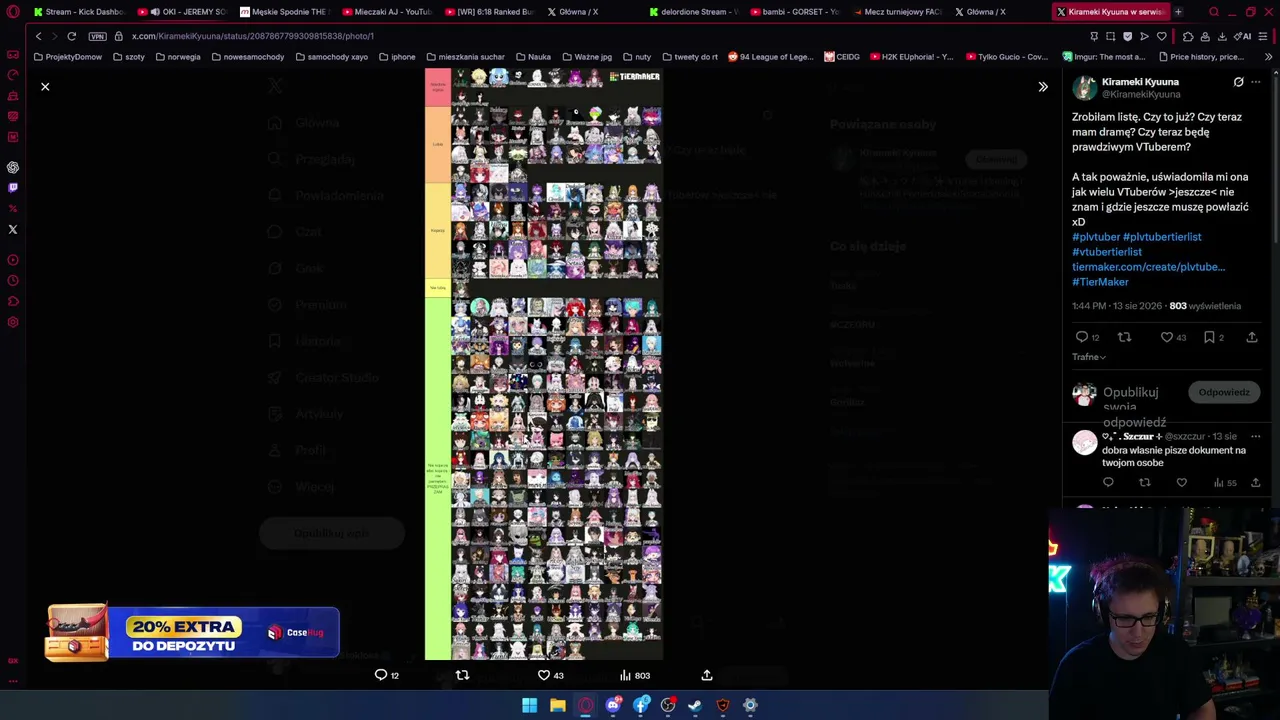This screenshot has width=1280, height=720.
Task: Repost using the icon under the photo
Action: 462,675
